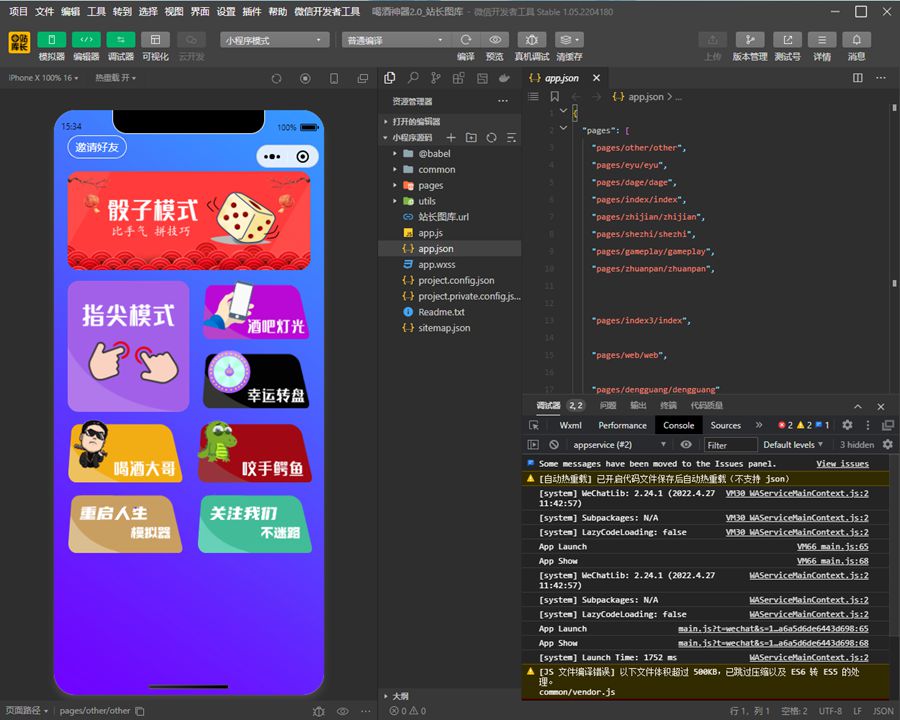Open the 消息 notifications bell
900x720 pixels.
click(x=856, y=40)
